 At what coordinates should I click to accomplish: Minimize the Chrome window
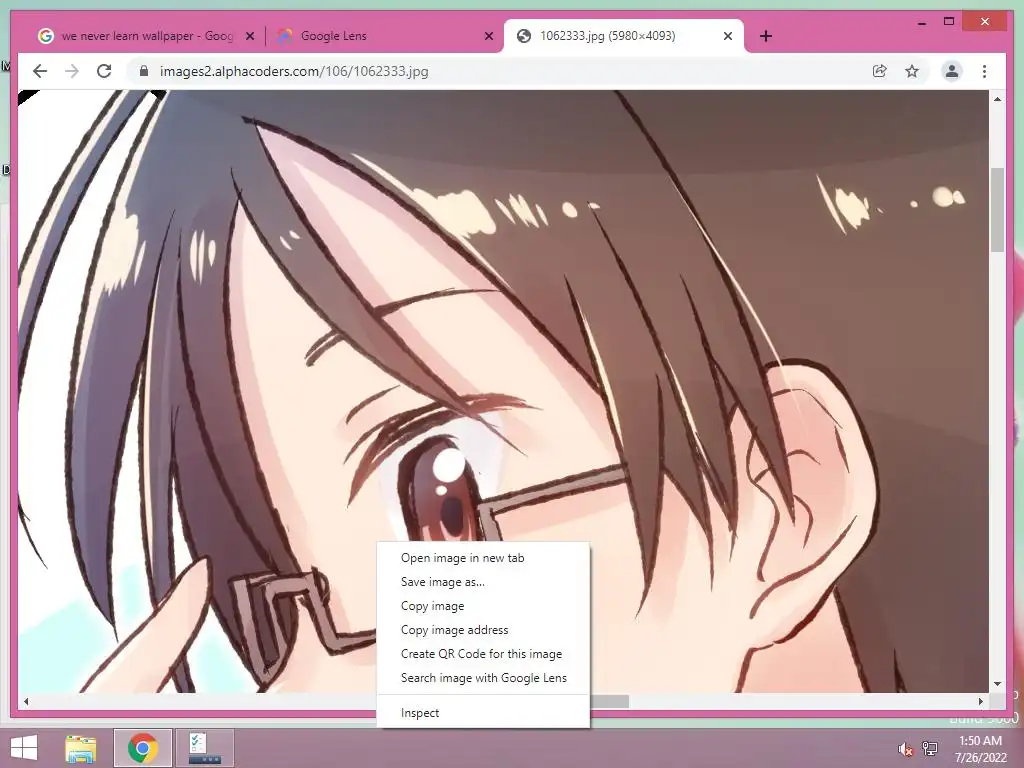921,23
